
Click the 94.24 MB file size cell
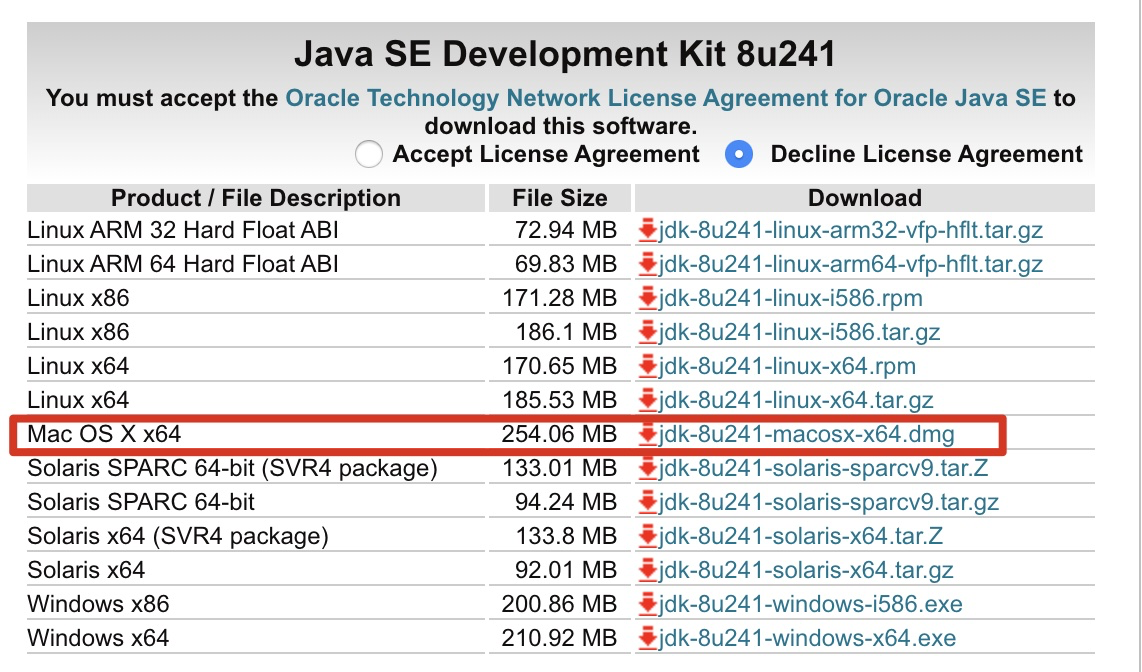point(566,502)
